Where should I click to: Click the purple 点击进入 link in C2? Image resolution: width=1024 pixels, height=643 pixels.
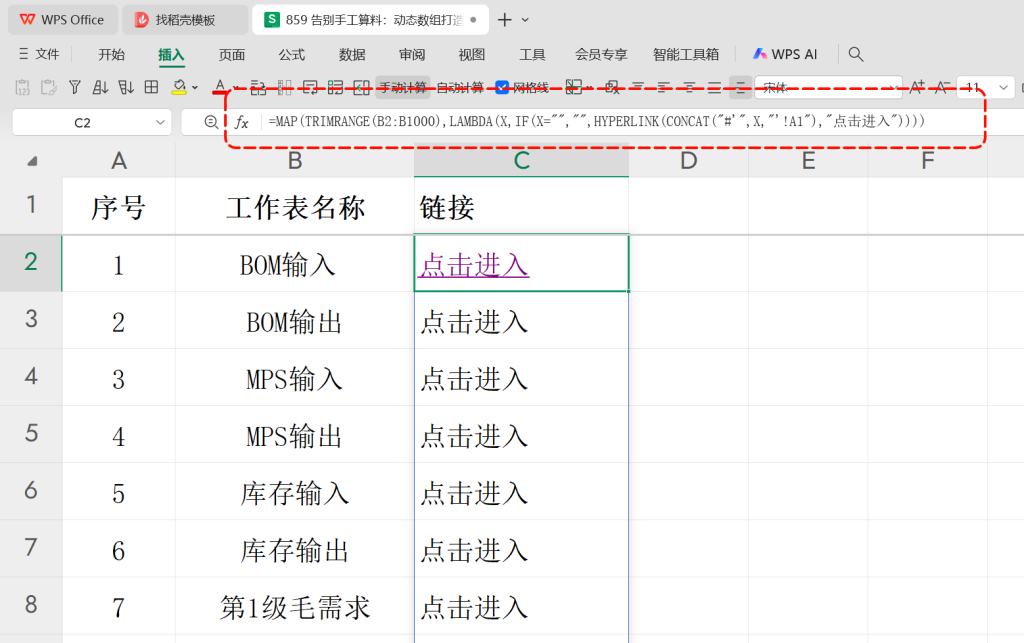tap(474, 265)
